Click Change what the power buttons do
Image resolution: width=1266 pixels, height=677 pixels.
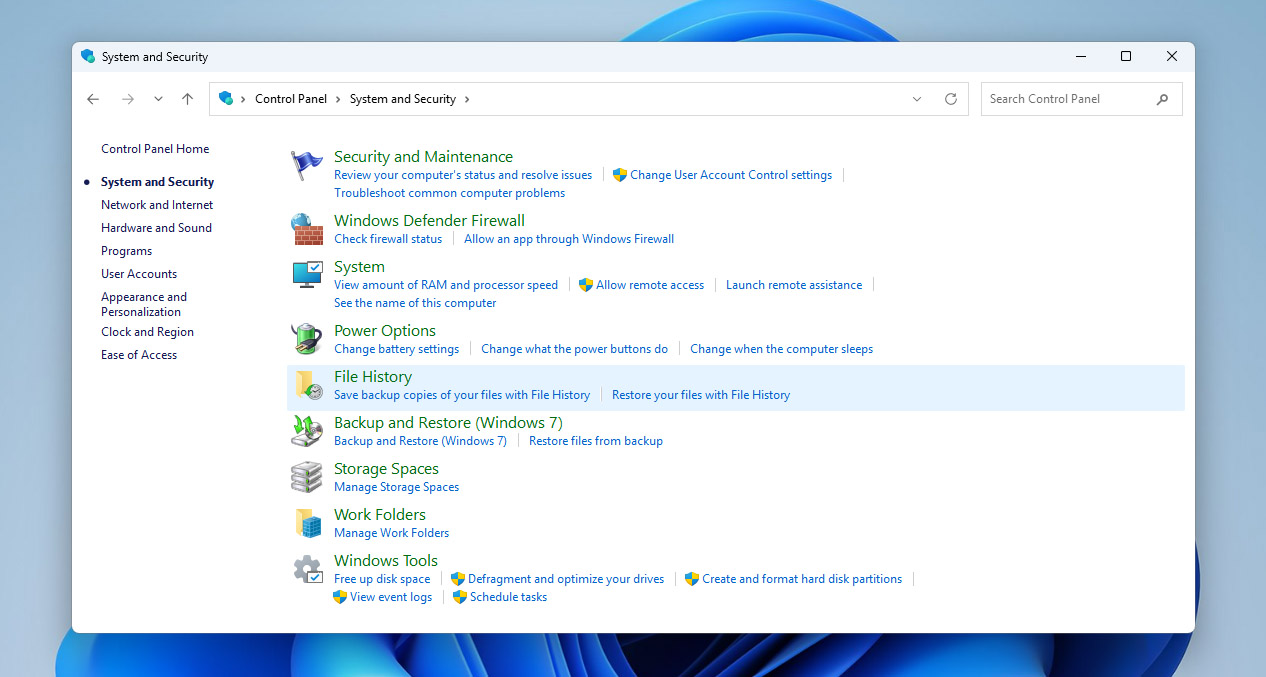(574, 349)
